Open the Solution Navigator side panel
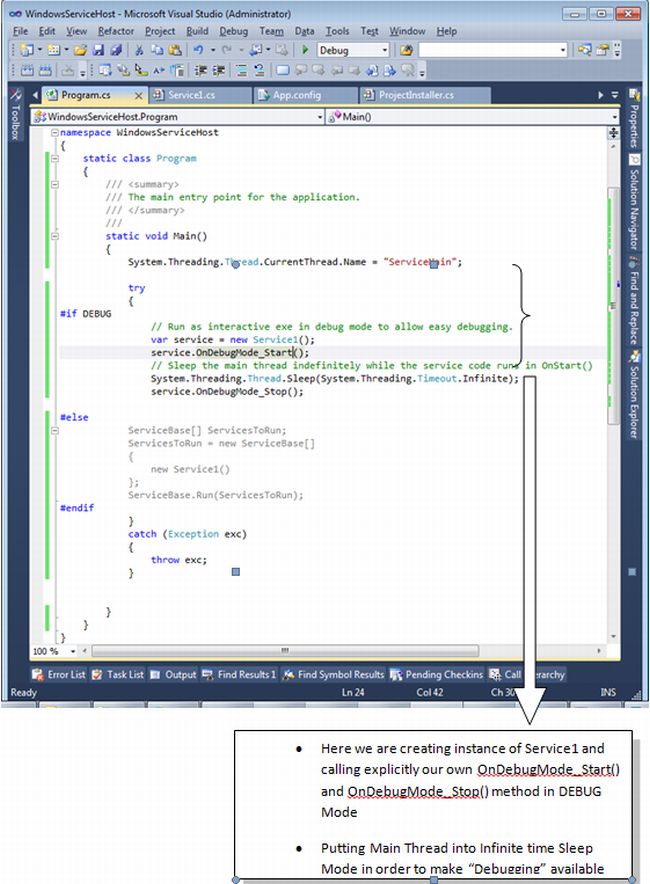650x884 pixels. [634, 202]
